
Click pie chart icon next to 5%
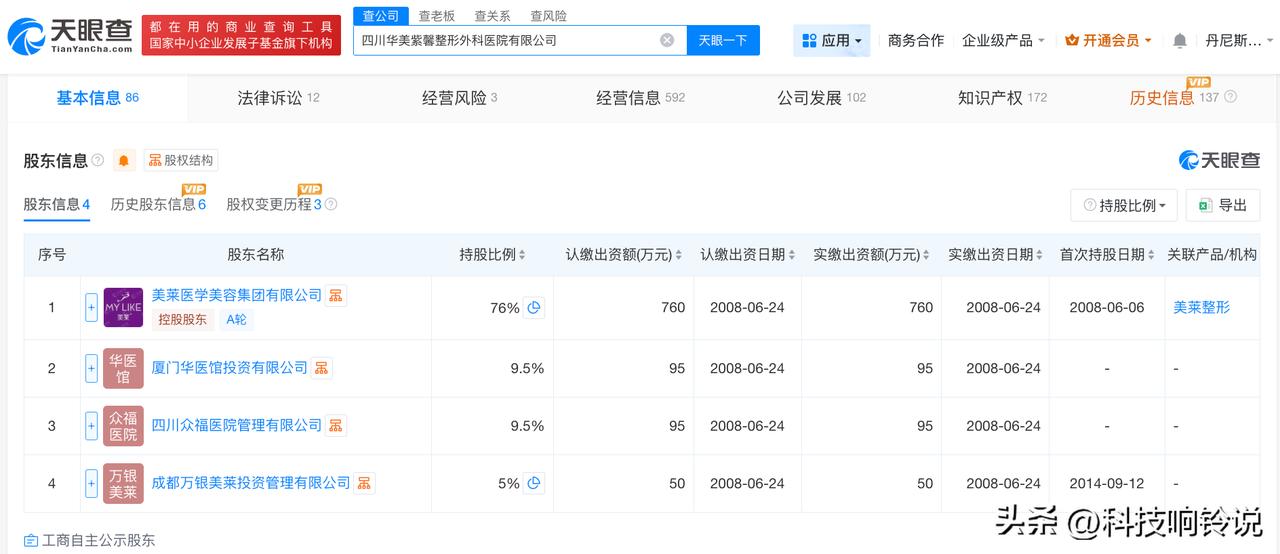click(534, 484)
